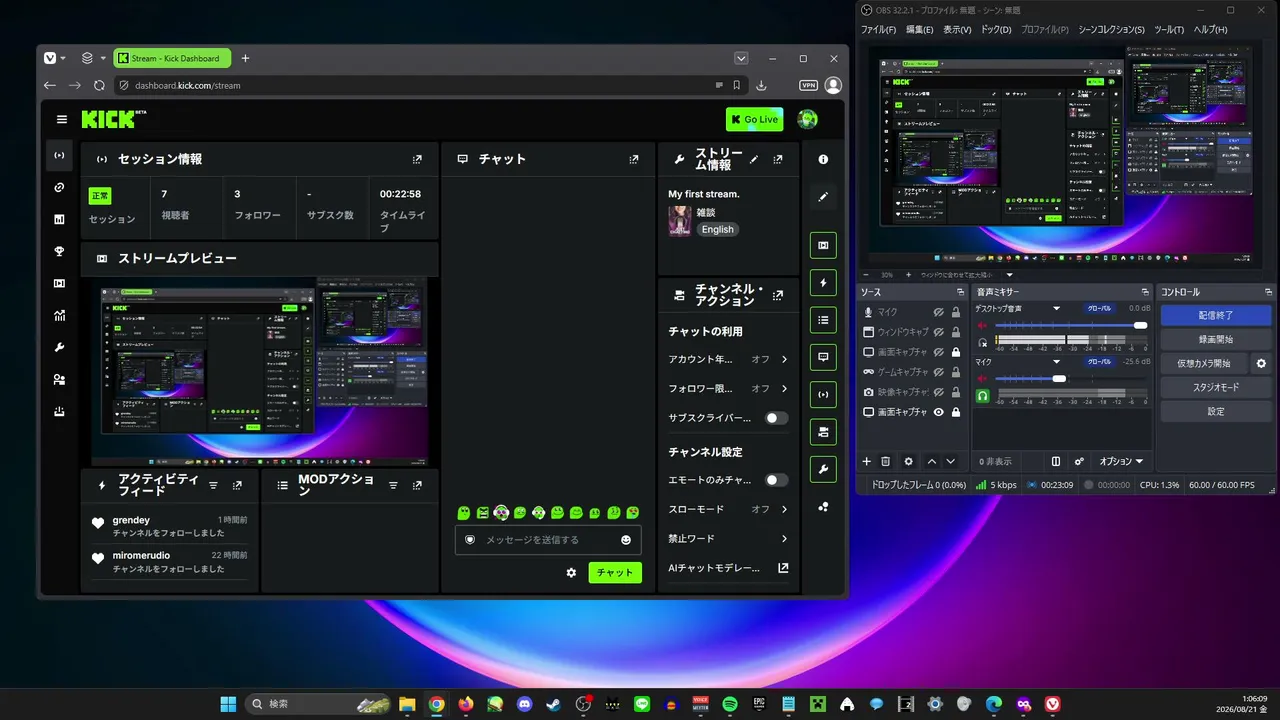
Task: Click the chat message input field
Action: (x=548, y=540)
